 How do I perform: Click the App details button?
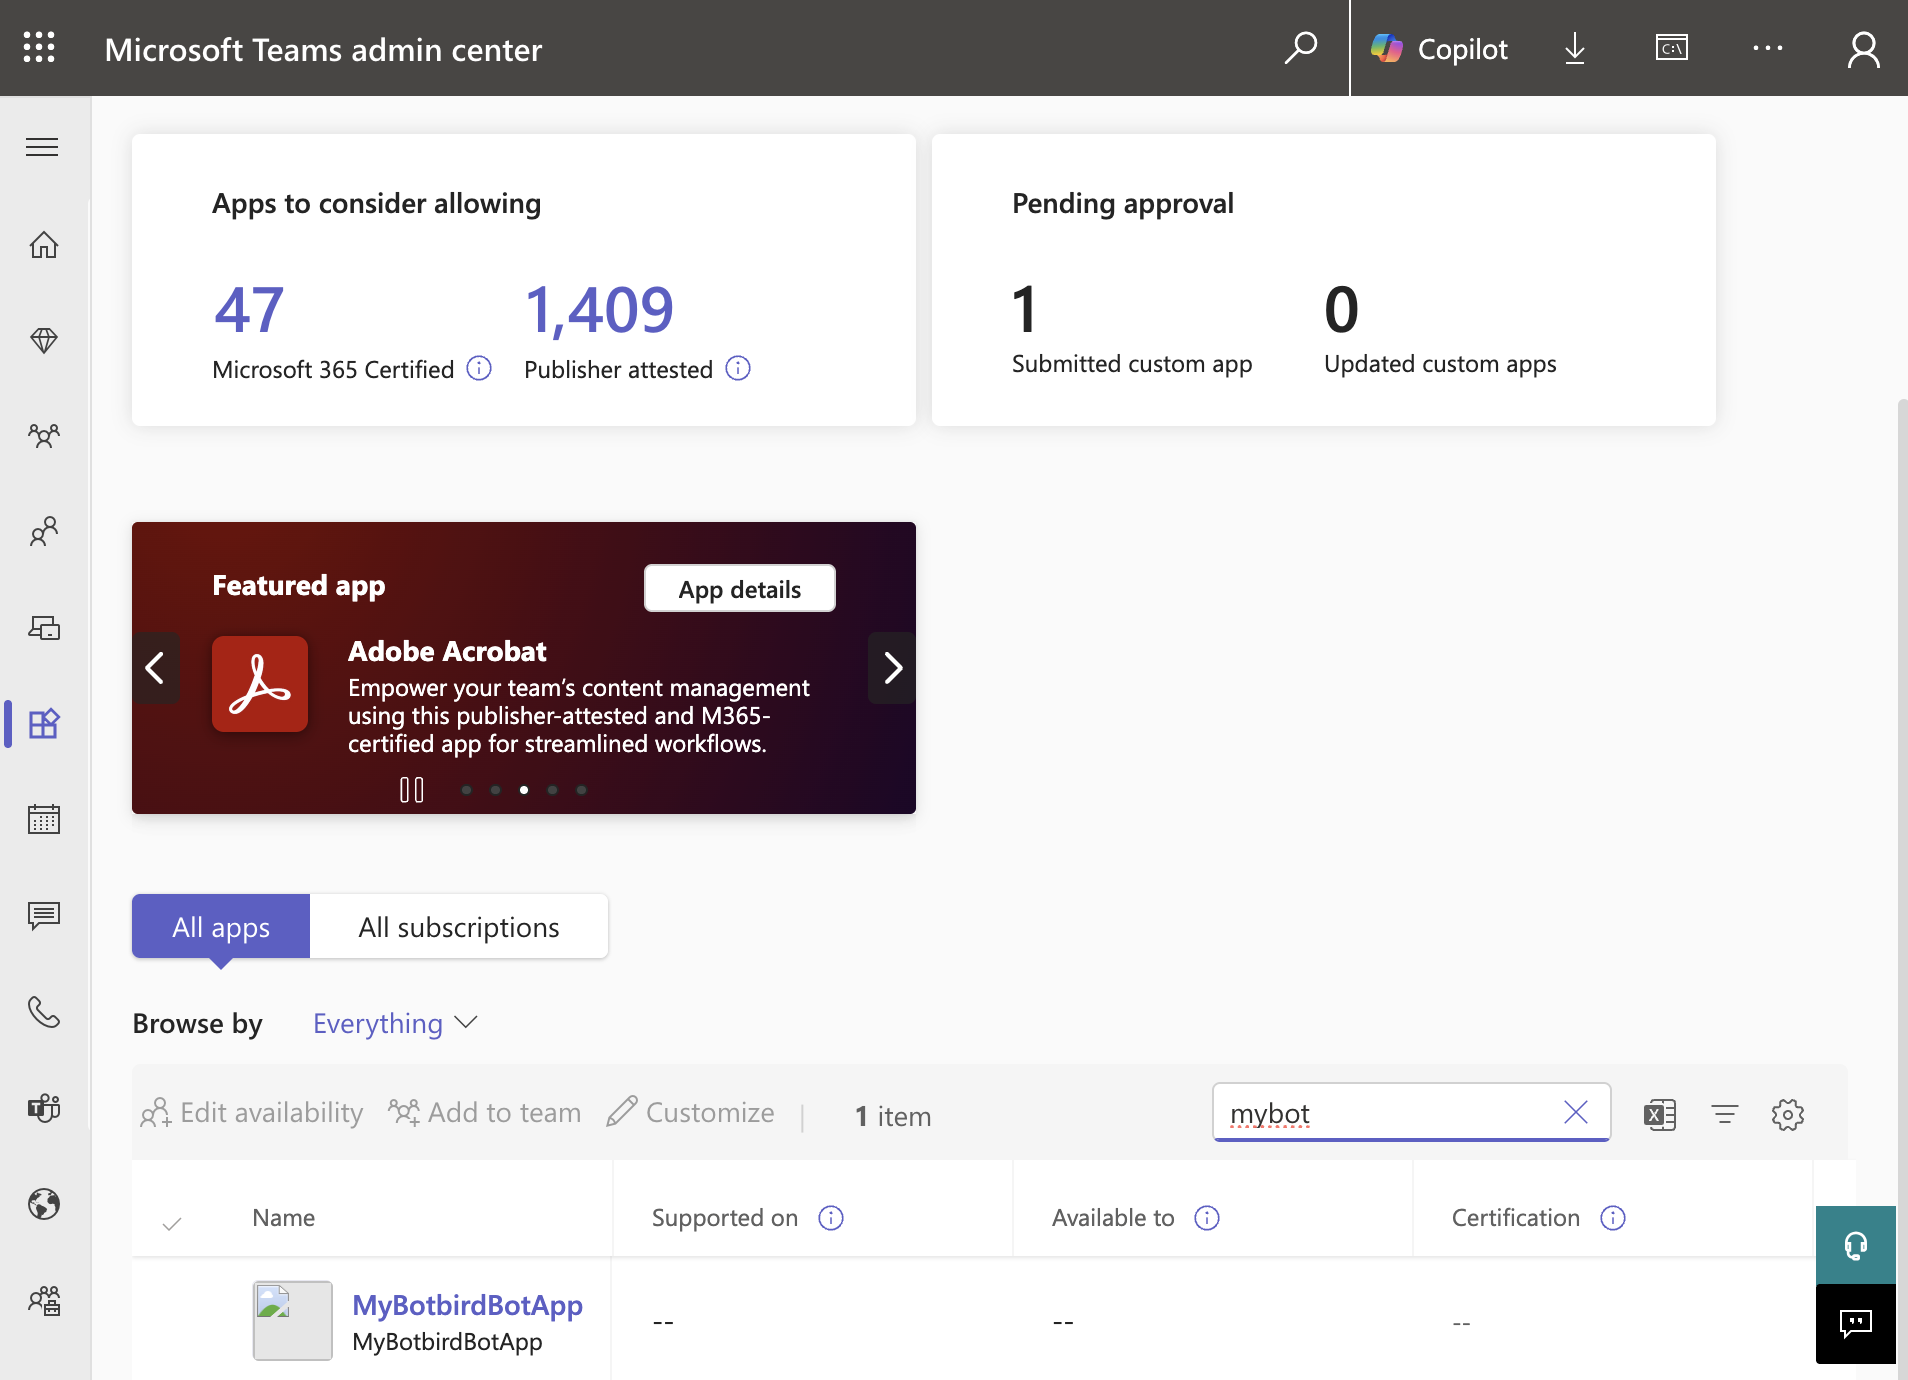click(739, 589)
